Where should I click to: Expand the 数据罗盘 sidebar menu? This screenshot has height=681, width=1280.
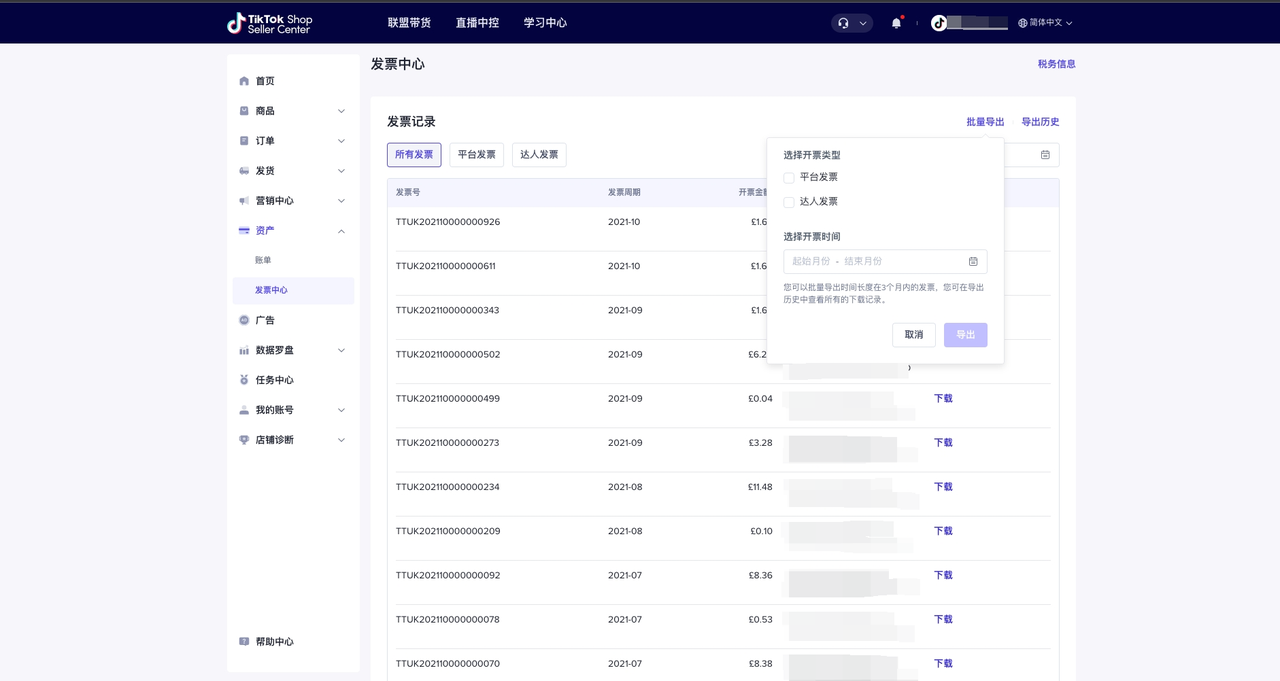341,350
